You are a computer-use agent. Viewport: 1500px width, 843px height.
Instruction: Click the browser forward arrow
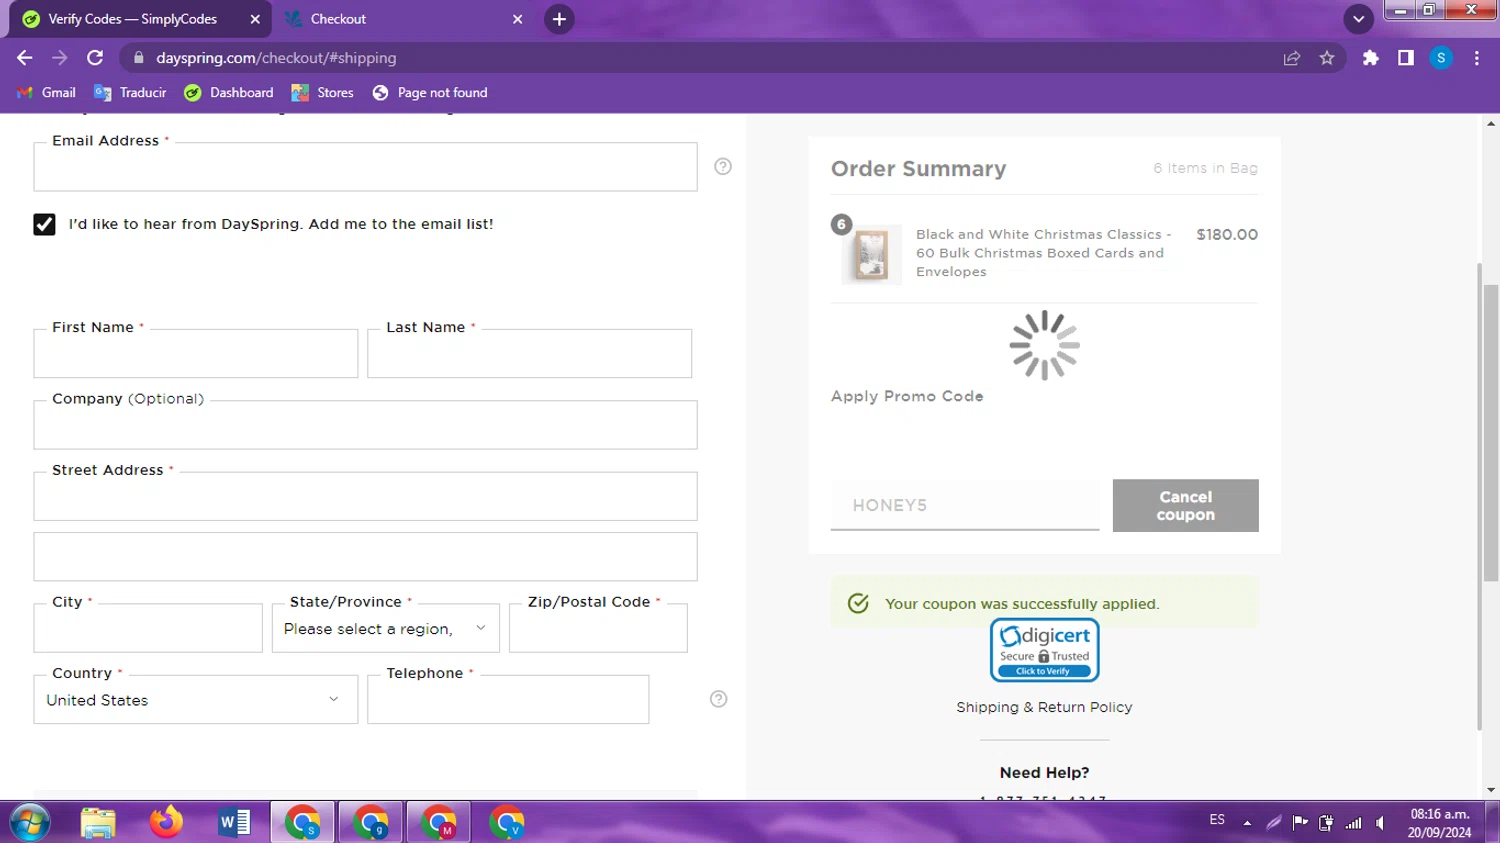[x=60, y=58]
